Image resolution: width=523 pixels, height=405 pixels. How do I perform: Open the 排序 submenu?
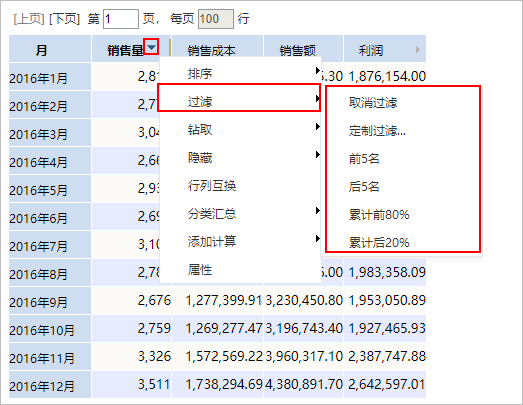[x=240, y=73]
